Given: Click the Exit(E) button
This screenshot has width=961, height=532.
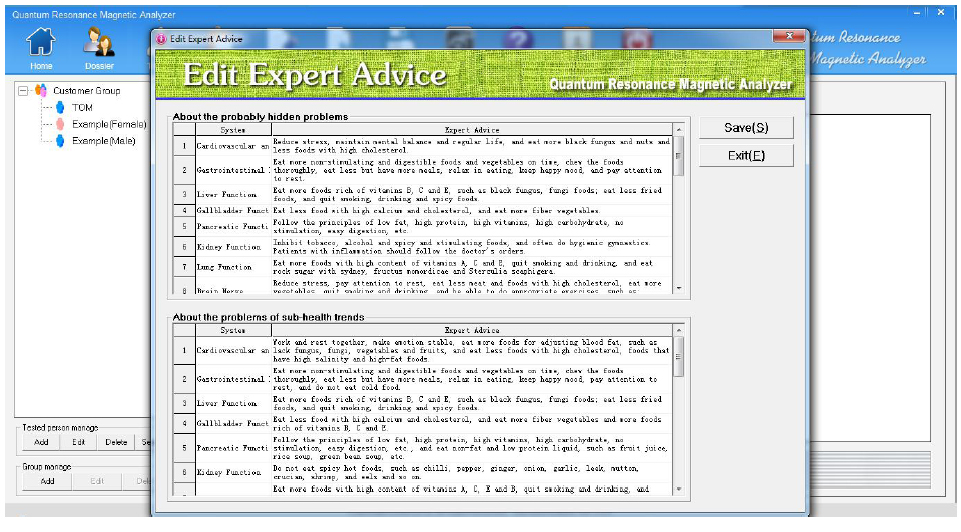Looking at the screenshot, I should click(746, 156).
